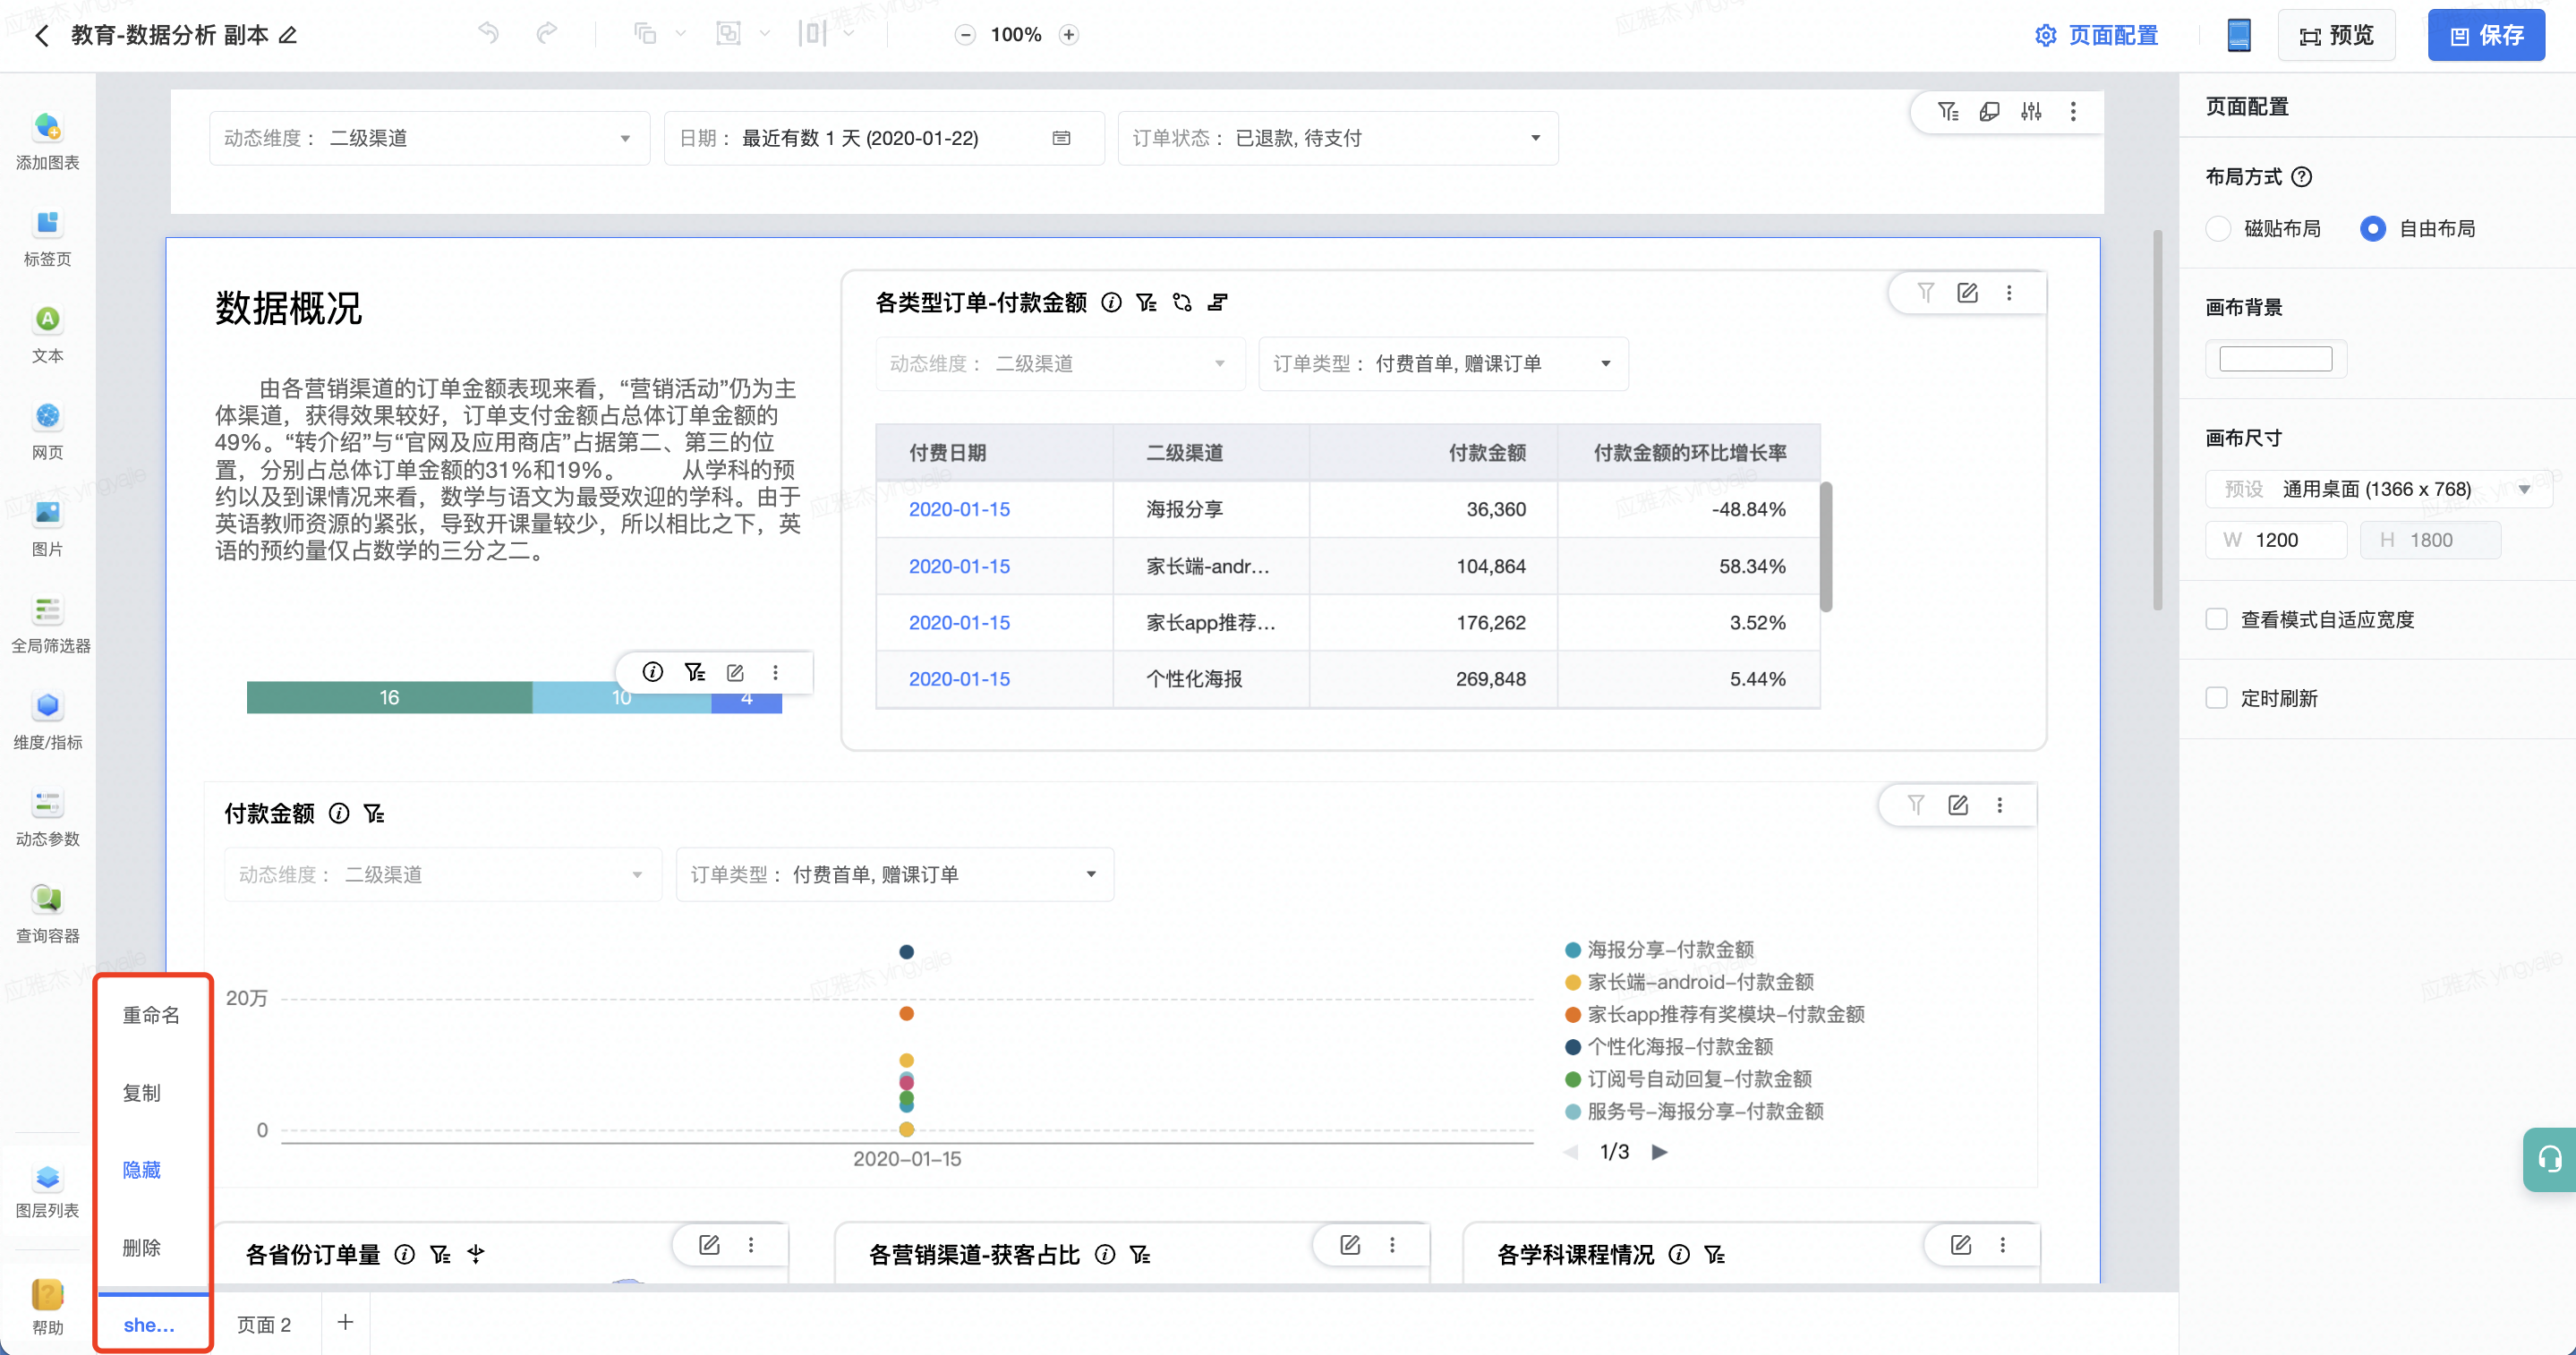Screen dimensions: 2576x1355
Task: Select 磁贴布局 radio option
Action: click(2218, 228)
